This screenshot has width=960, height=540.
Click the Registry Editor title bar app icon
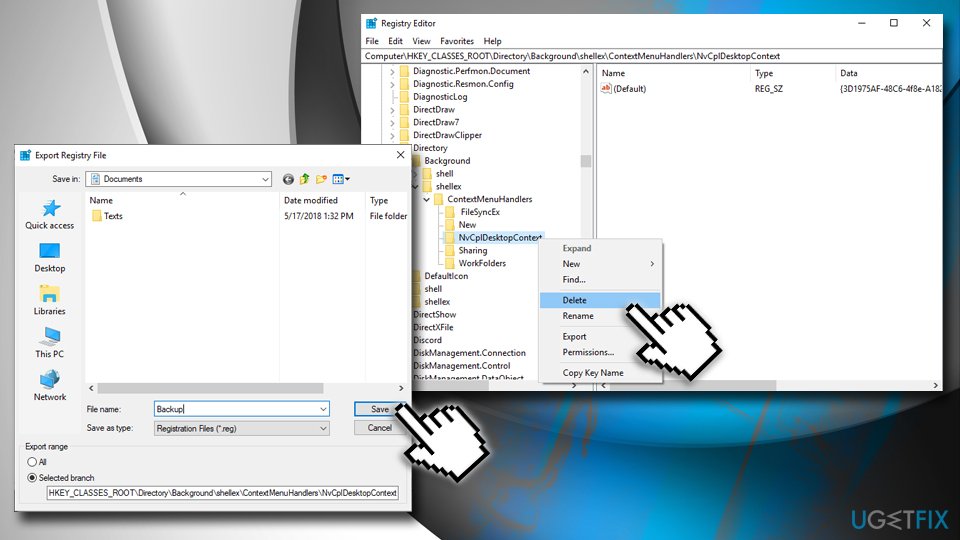(x=372, y=23)
